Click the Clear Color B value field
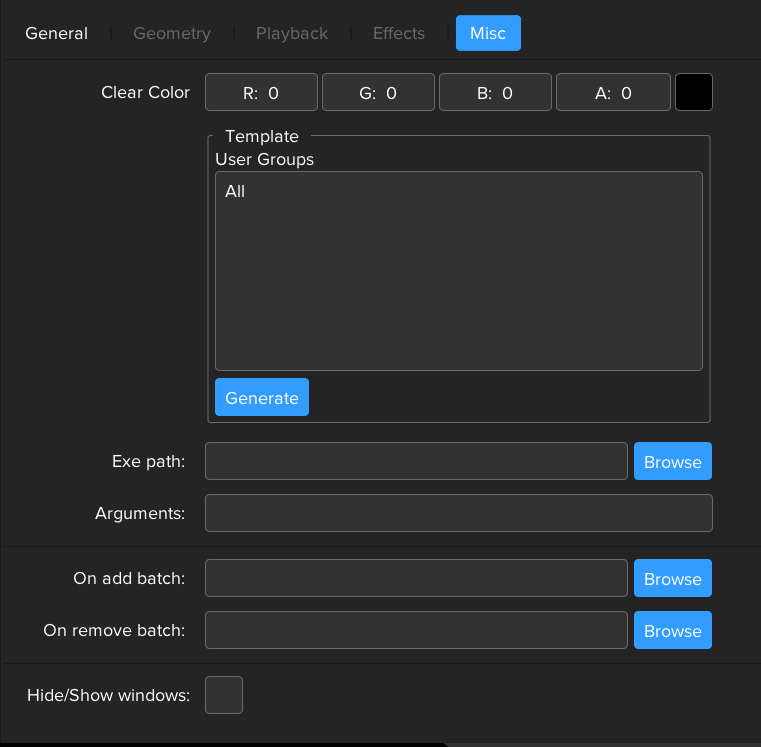Image resolution: width=761 pixels, height=747 pixels. click(495, 93)
